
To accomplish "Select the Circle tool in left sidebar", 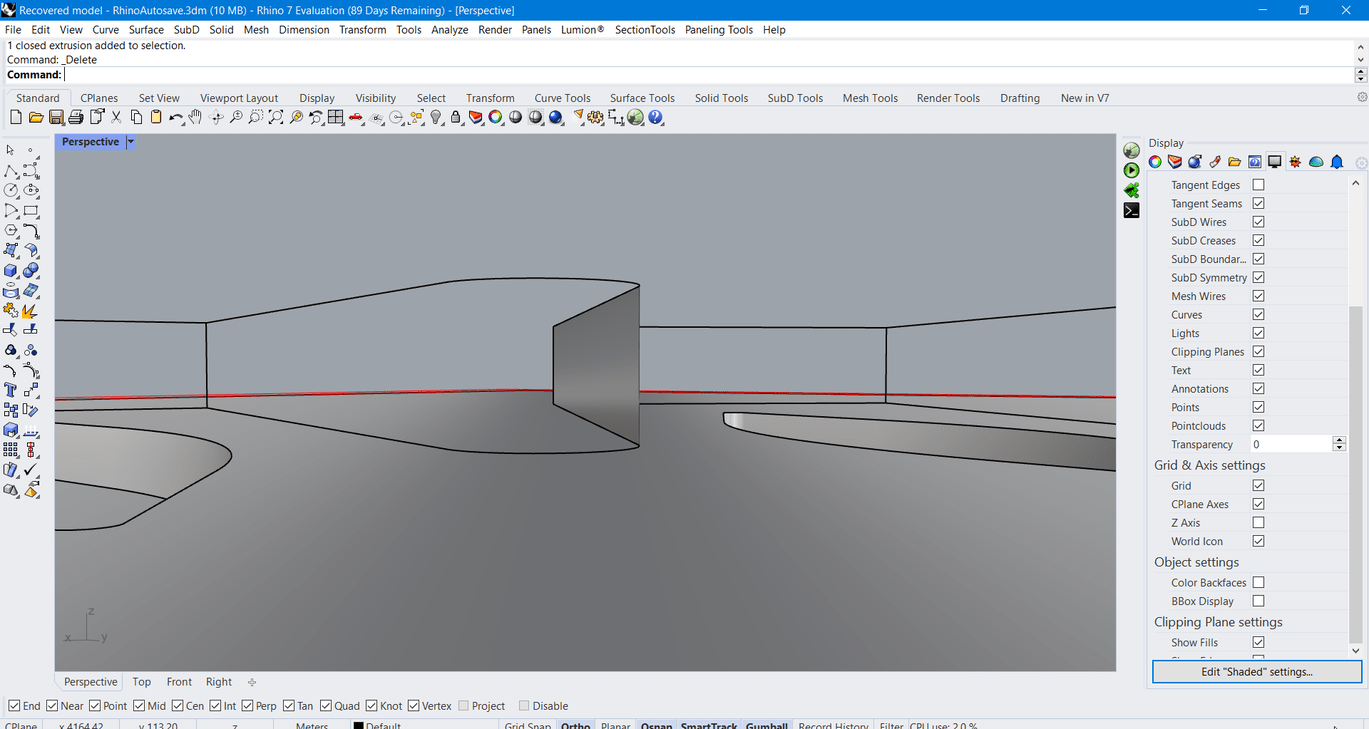I will 11,190.
